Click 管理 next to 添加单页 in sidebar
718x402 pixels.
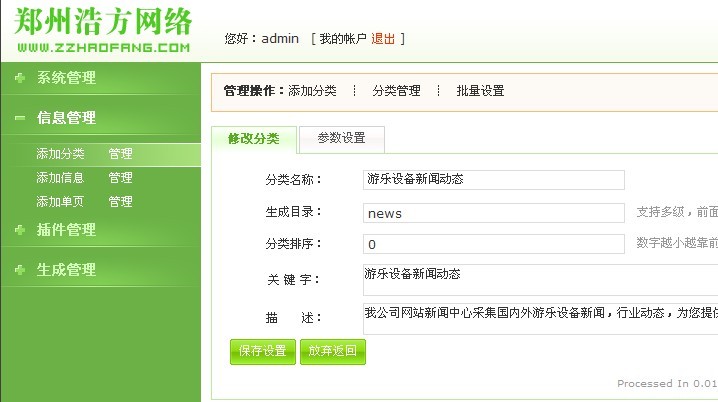[x=120, y=202]
